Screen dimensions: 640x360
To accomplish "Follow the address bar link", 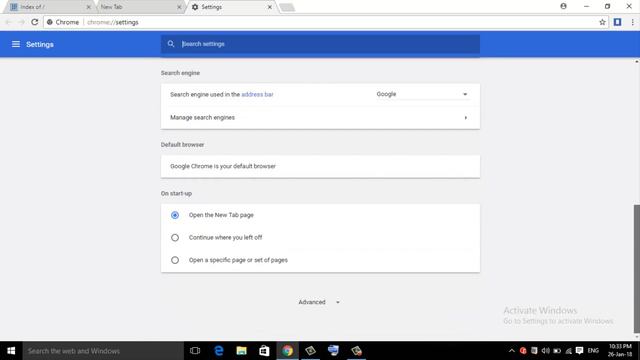I will [x=257, y=94].
